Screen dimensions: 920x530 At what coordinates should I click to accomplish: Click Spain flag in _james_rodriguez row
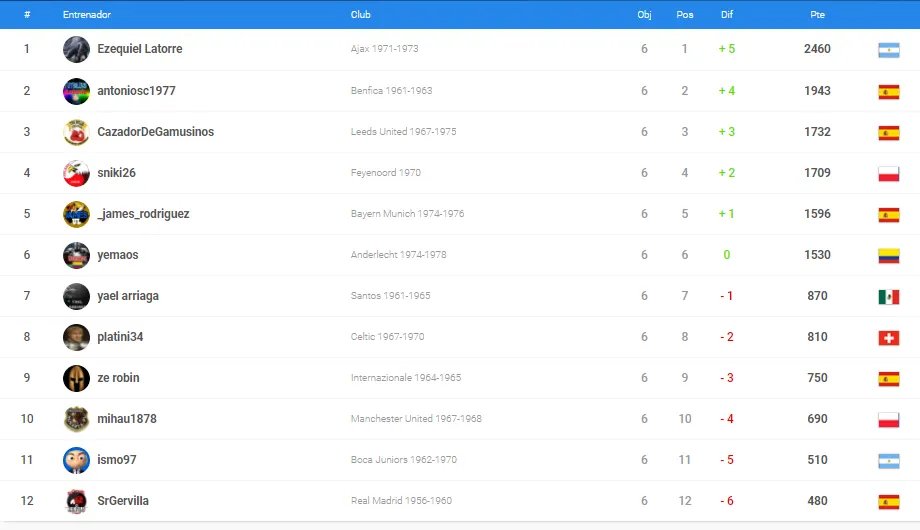(x=889, y=215)
